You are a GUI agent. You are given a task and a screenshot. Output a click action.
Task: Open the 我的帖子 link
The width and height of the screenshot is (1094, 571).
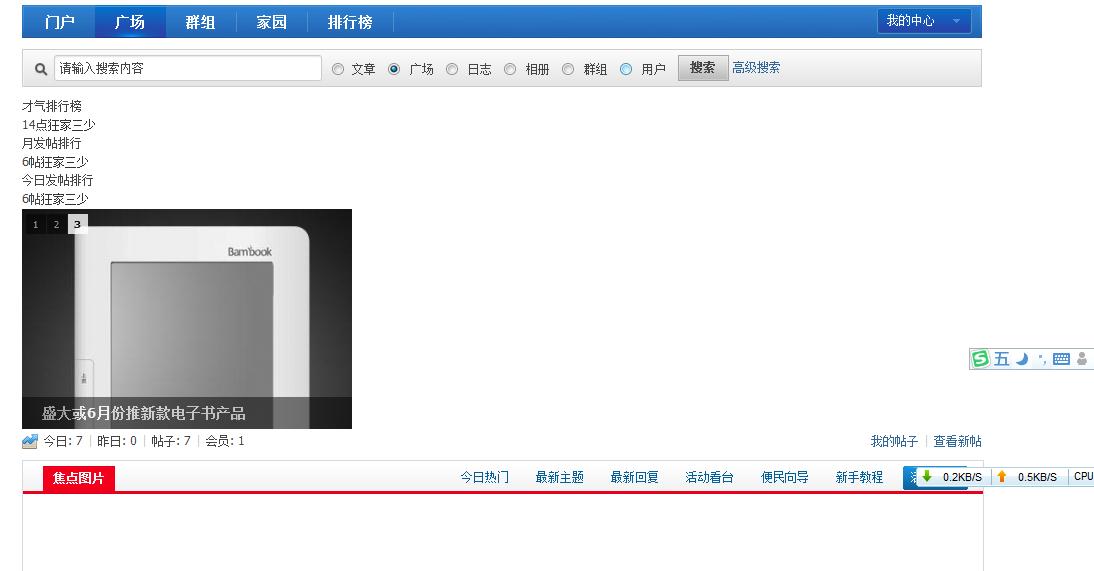coord(894,441)
